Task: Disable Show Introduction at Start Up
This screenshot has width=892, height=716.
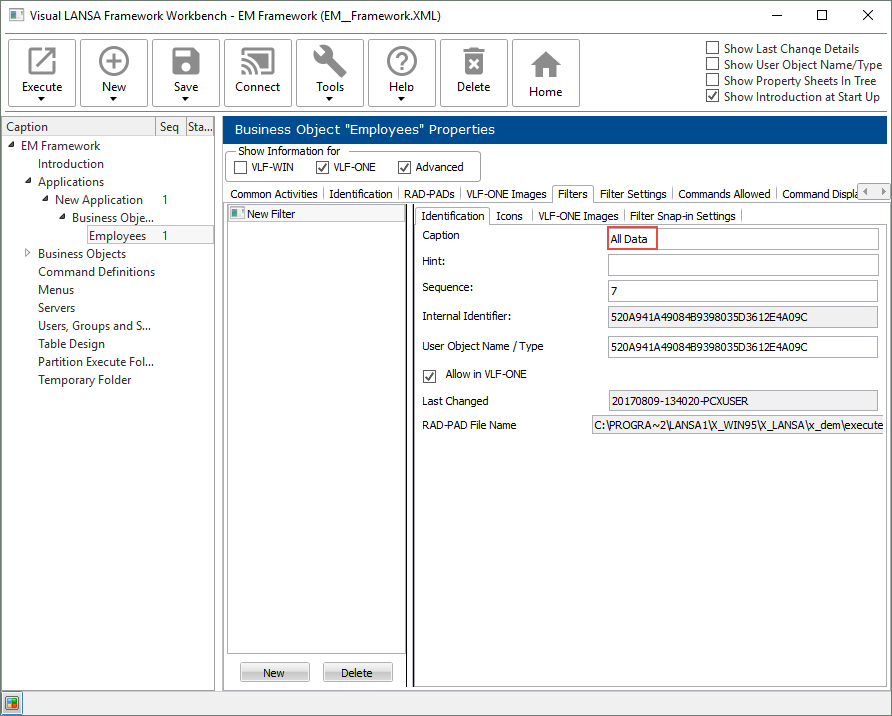Action: click(712, 96)
